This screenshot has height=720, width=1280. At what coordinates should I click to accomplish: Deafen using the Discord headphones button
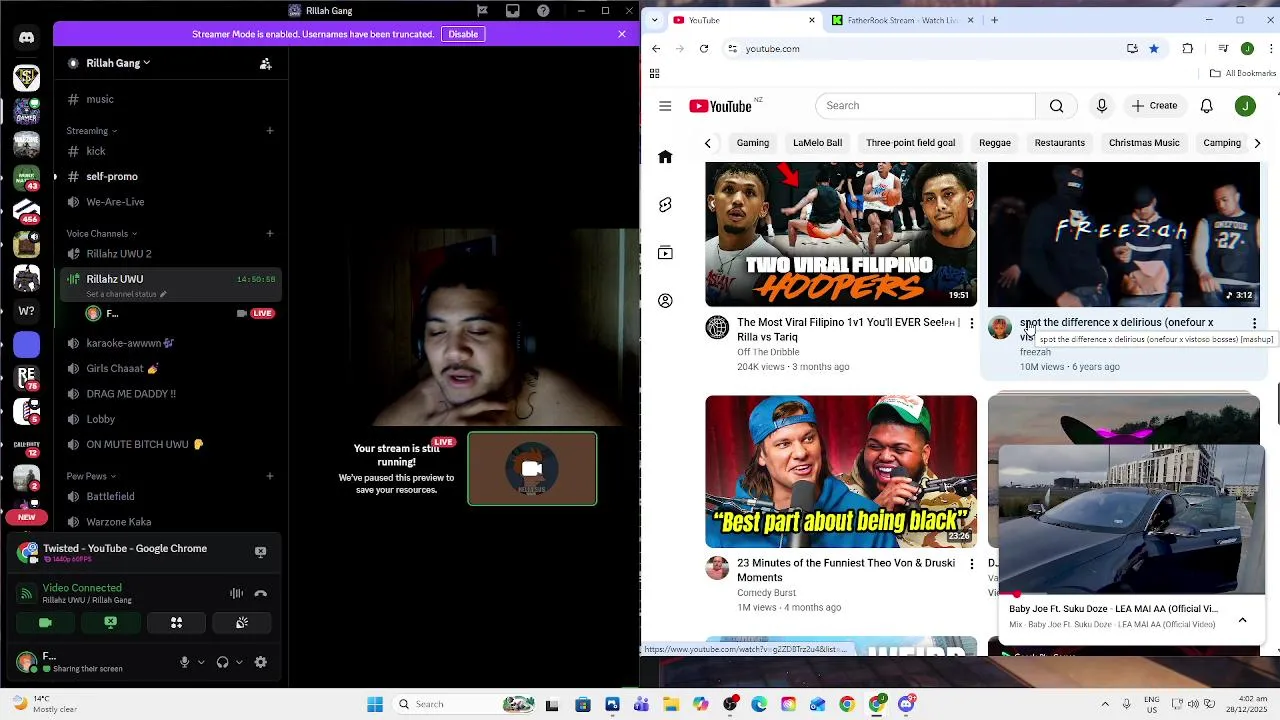[x=223, y=662]
